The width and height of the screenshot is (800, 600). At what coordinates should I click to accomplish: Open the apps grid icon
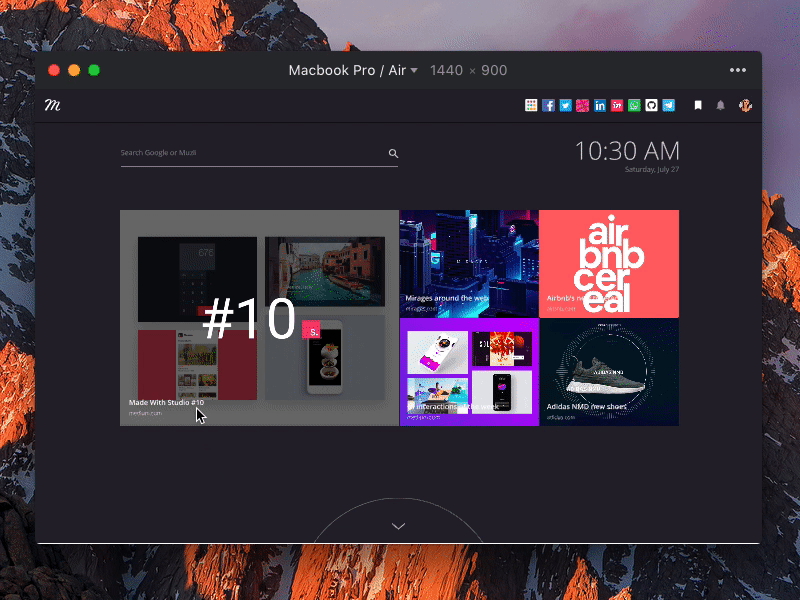(x=531, y=104)
